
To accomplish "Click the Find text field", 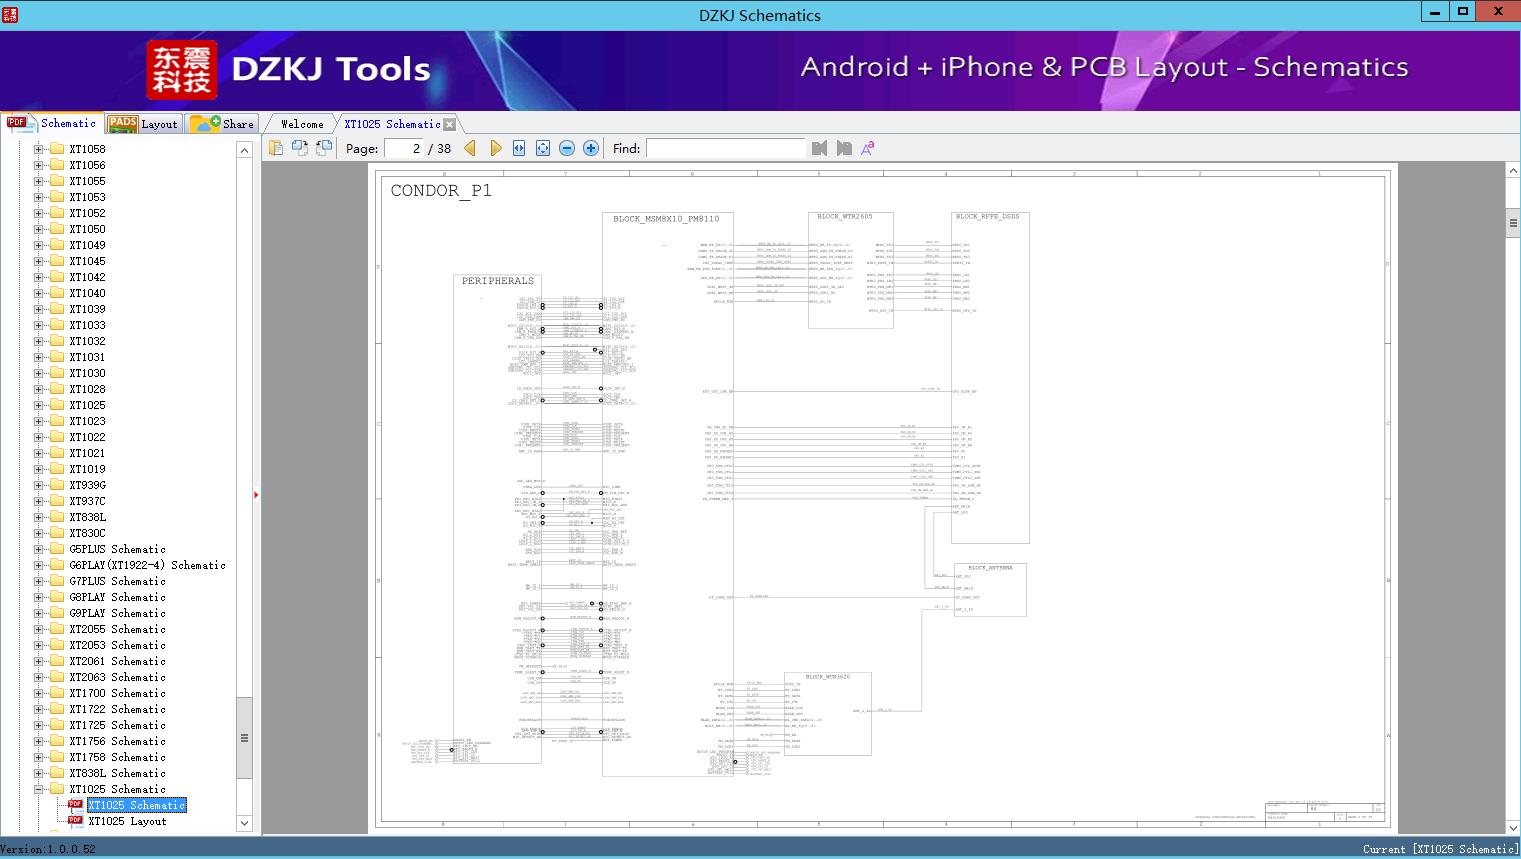I will [725, 148].
